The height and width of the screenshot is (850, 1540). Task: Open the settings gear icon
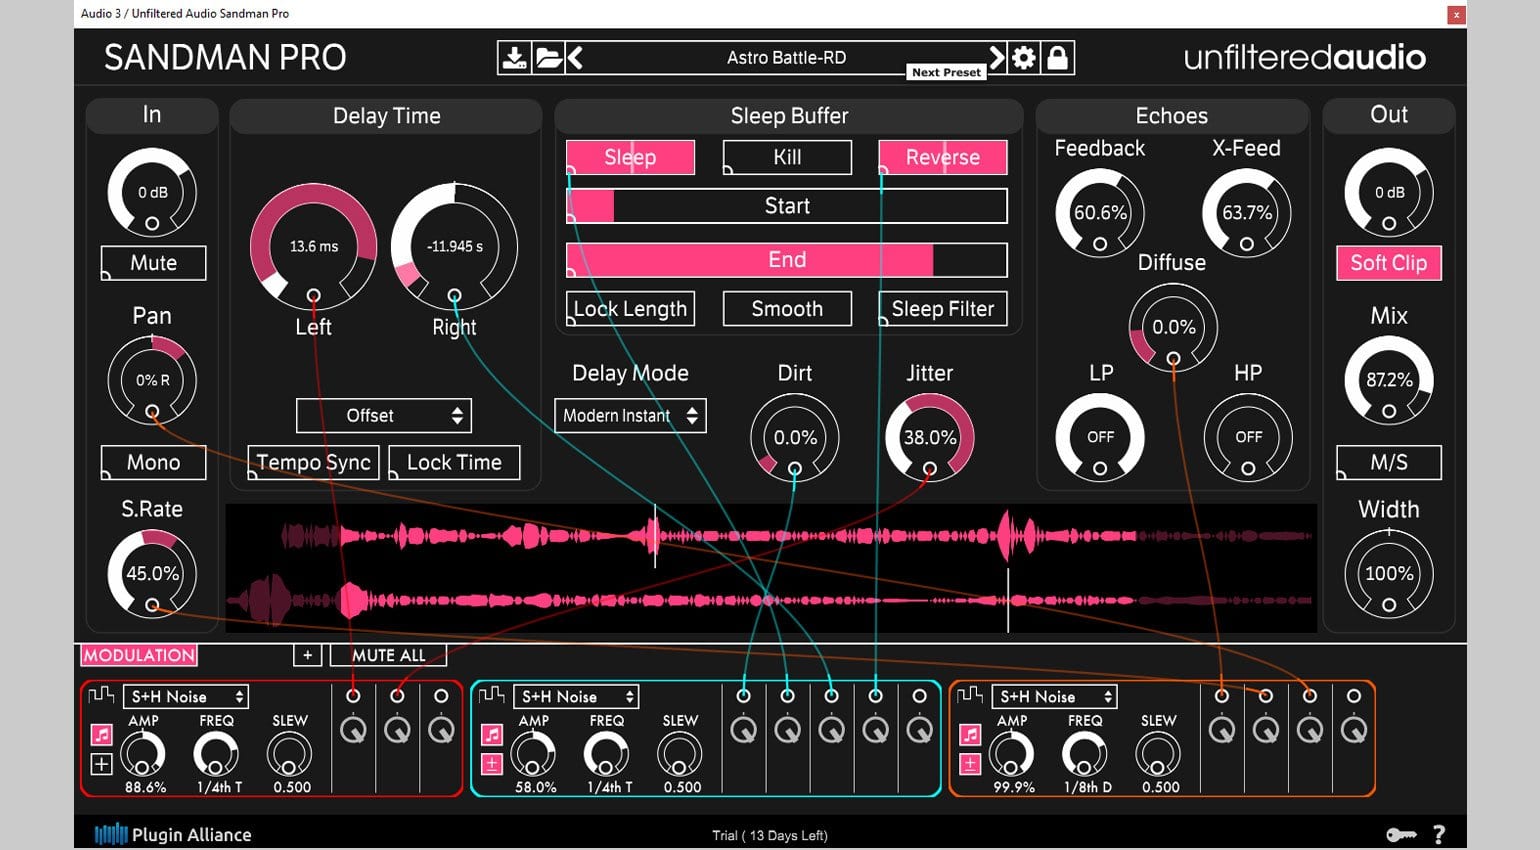pos(1023,58)
